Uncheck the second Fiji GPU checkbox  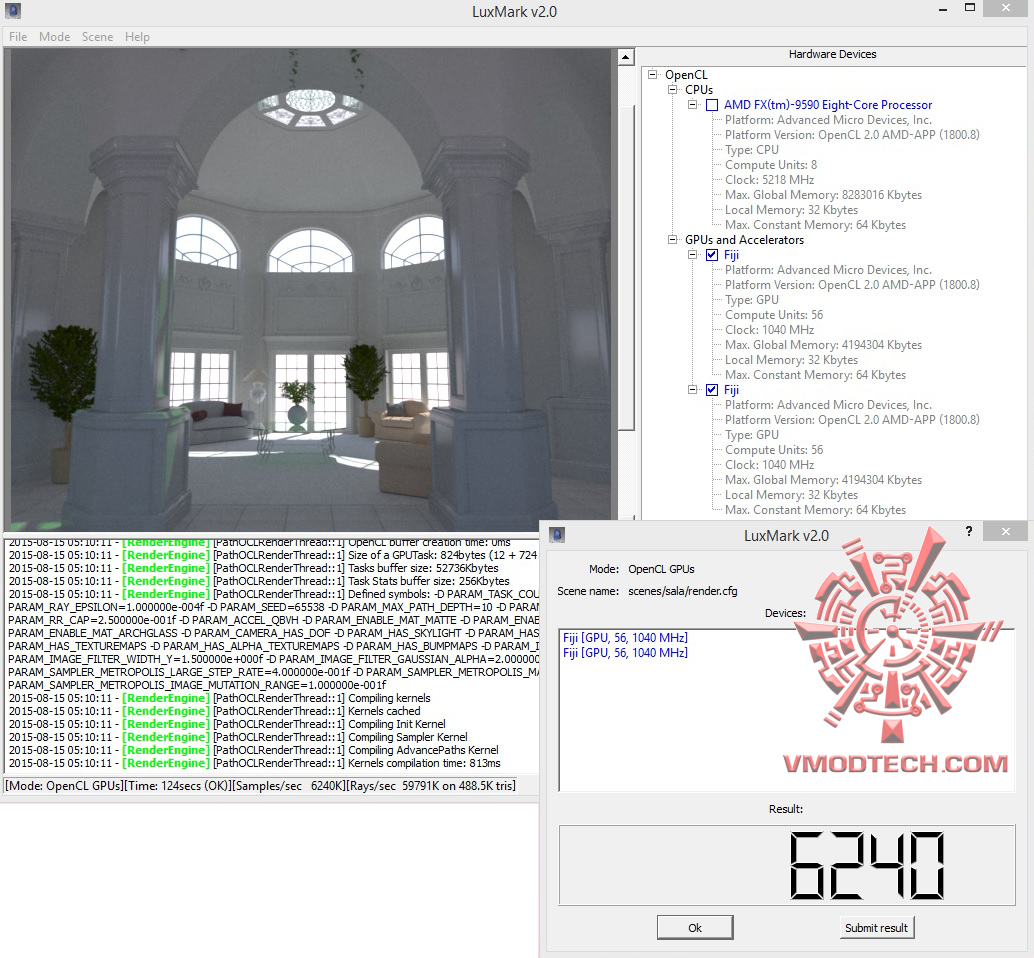712,390
